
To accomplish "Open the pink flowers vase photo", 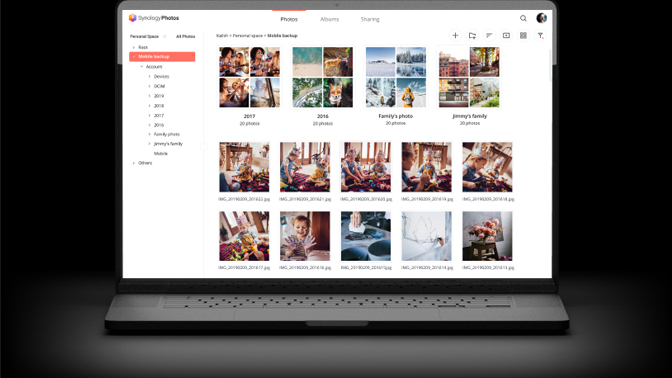I will click(487, 236).
